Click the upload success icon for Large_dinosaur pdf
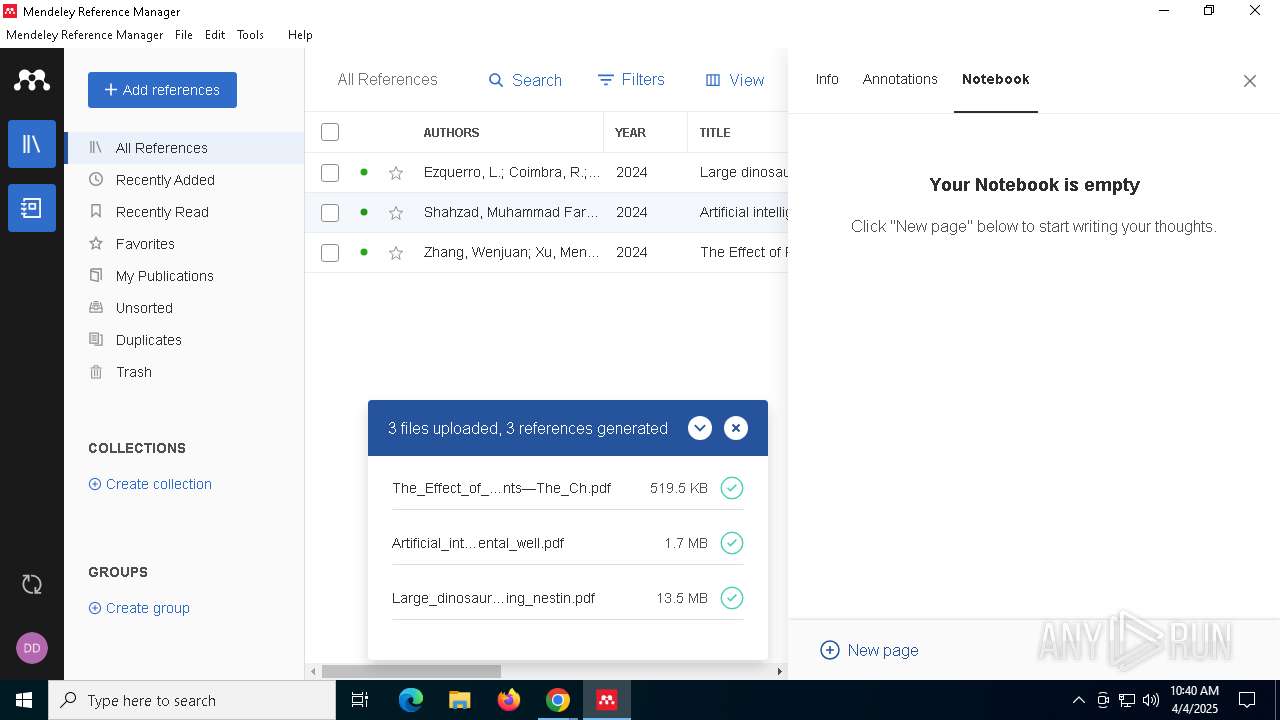The width and height of the screenshot is (1280, 720). 732,598
